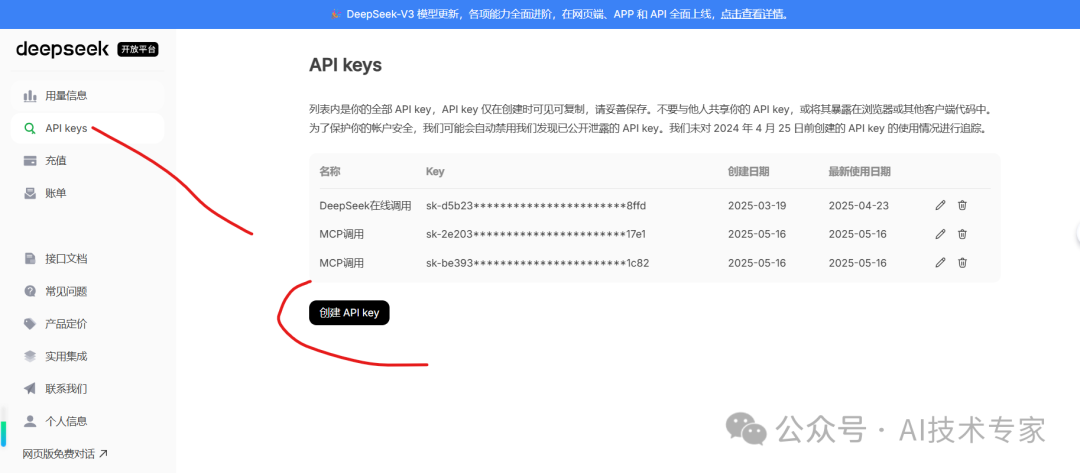Open 实用集成 integrations
The width and height of the screenshot is (1080, 473).
tap(87, 356)
